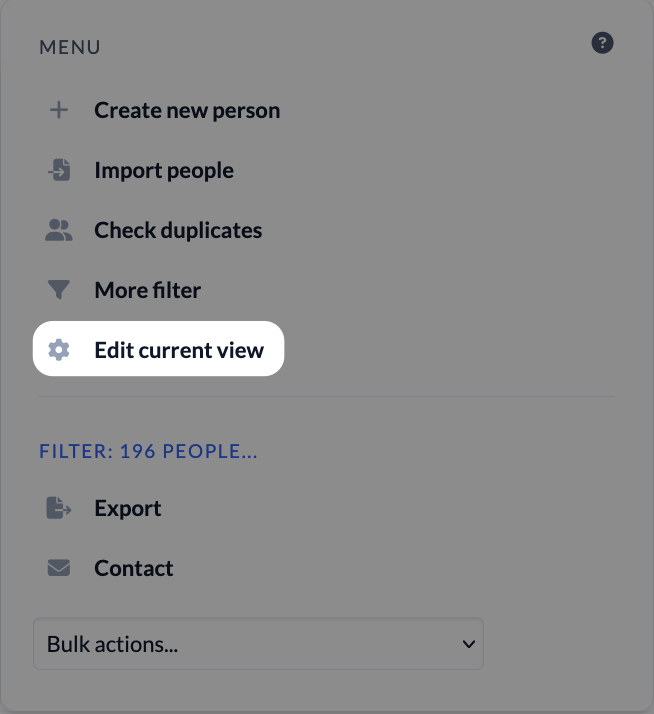Screen dimensions: 654x714
Task: Select 'More filter' option
Action: click(x=148, y=290)
